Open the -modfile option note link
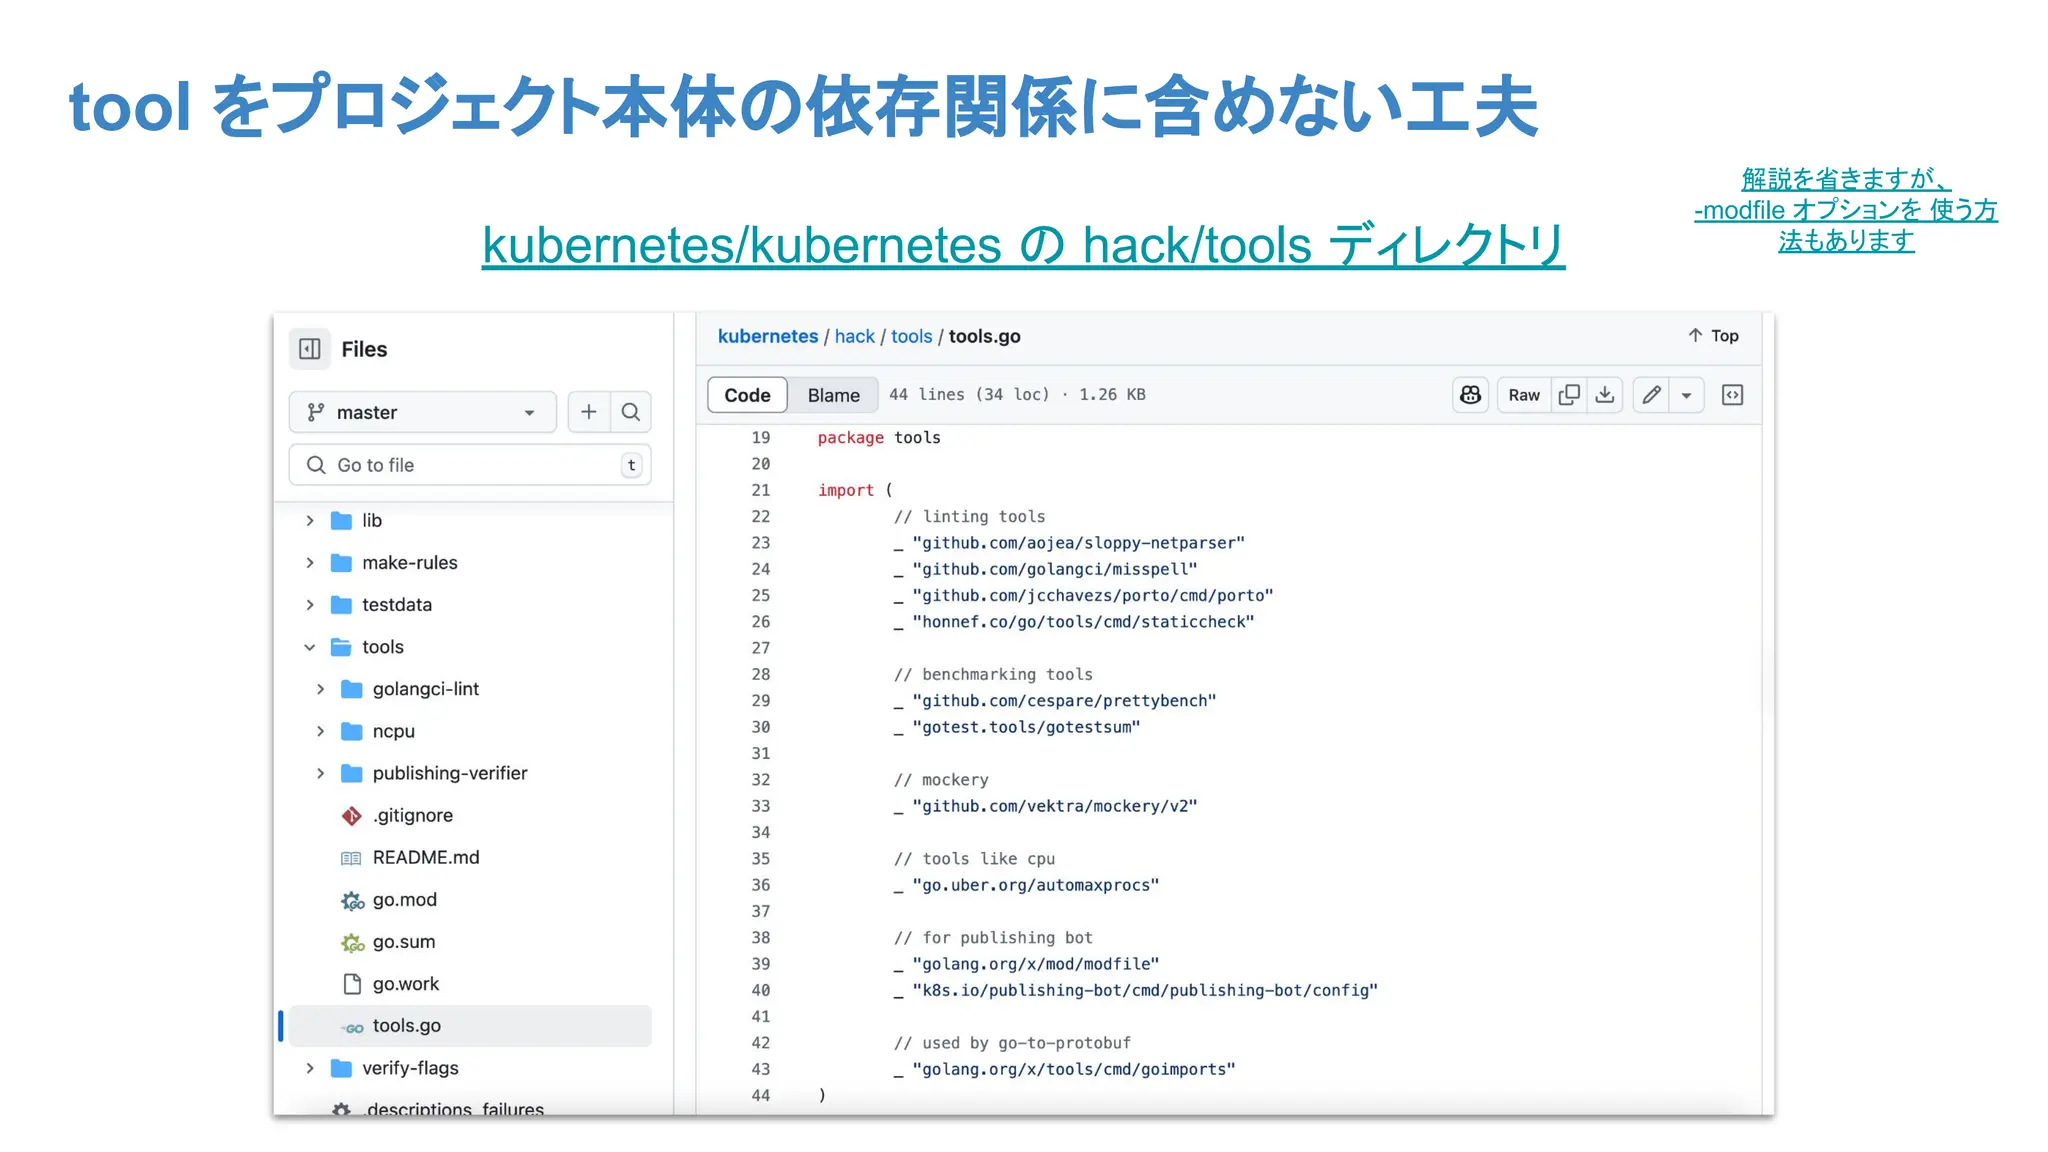This screenshot has height=1152, width=2048. click(x=1846, y=210)
